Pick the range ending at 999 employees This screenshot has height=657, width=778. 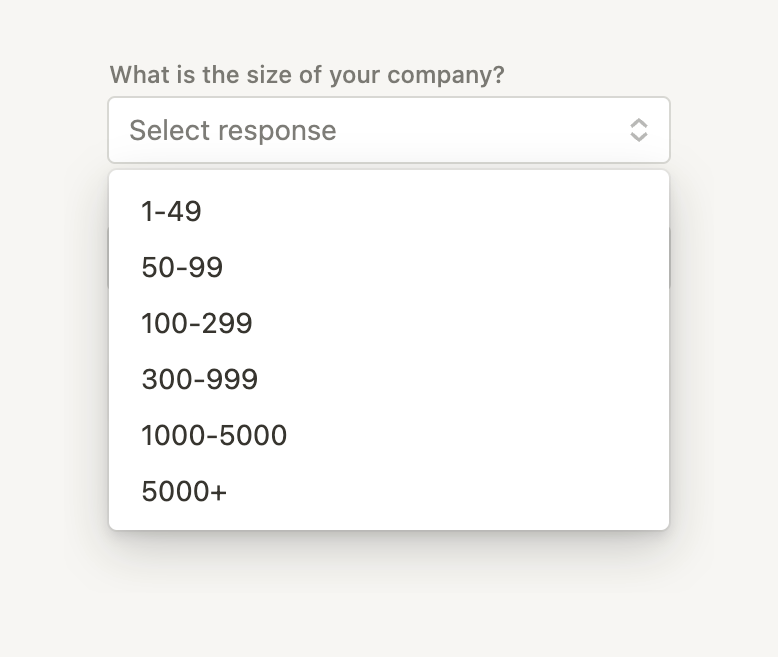point(200,380)
